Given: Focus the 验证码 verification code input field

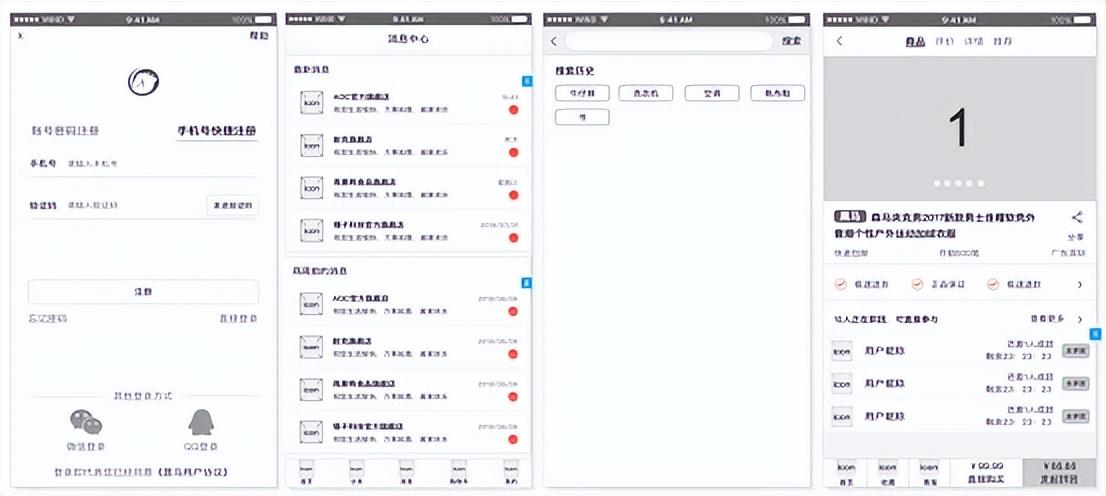Looking at the screenshot, I should pyautogui.click(x=116, y=205).
